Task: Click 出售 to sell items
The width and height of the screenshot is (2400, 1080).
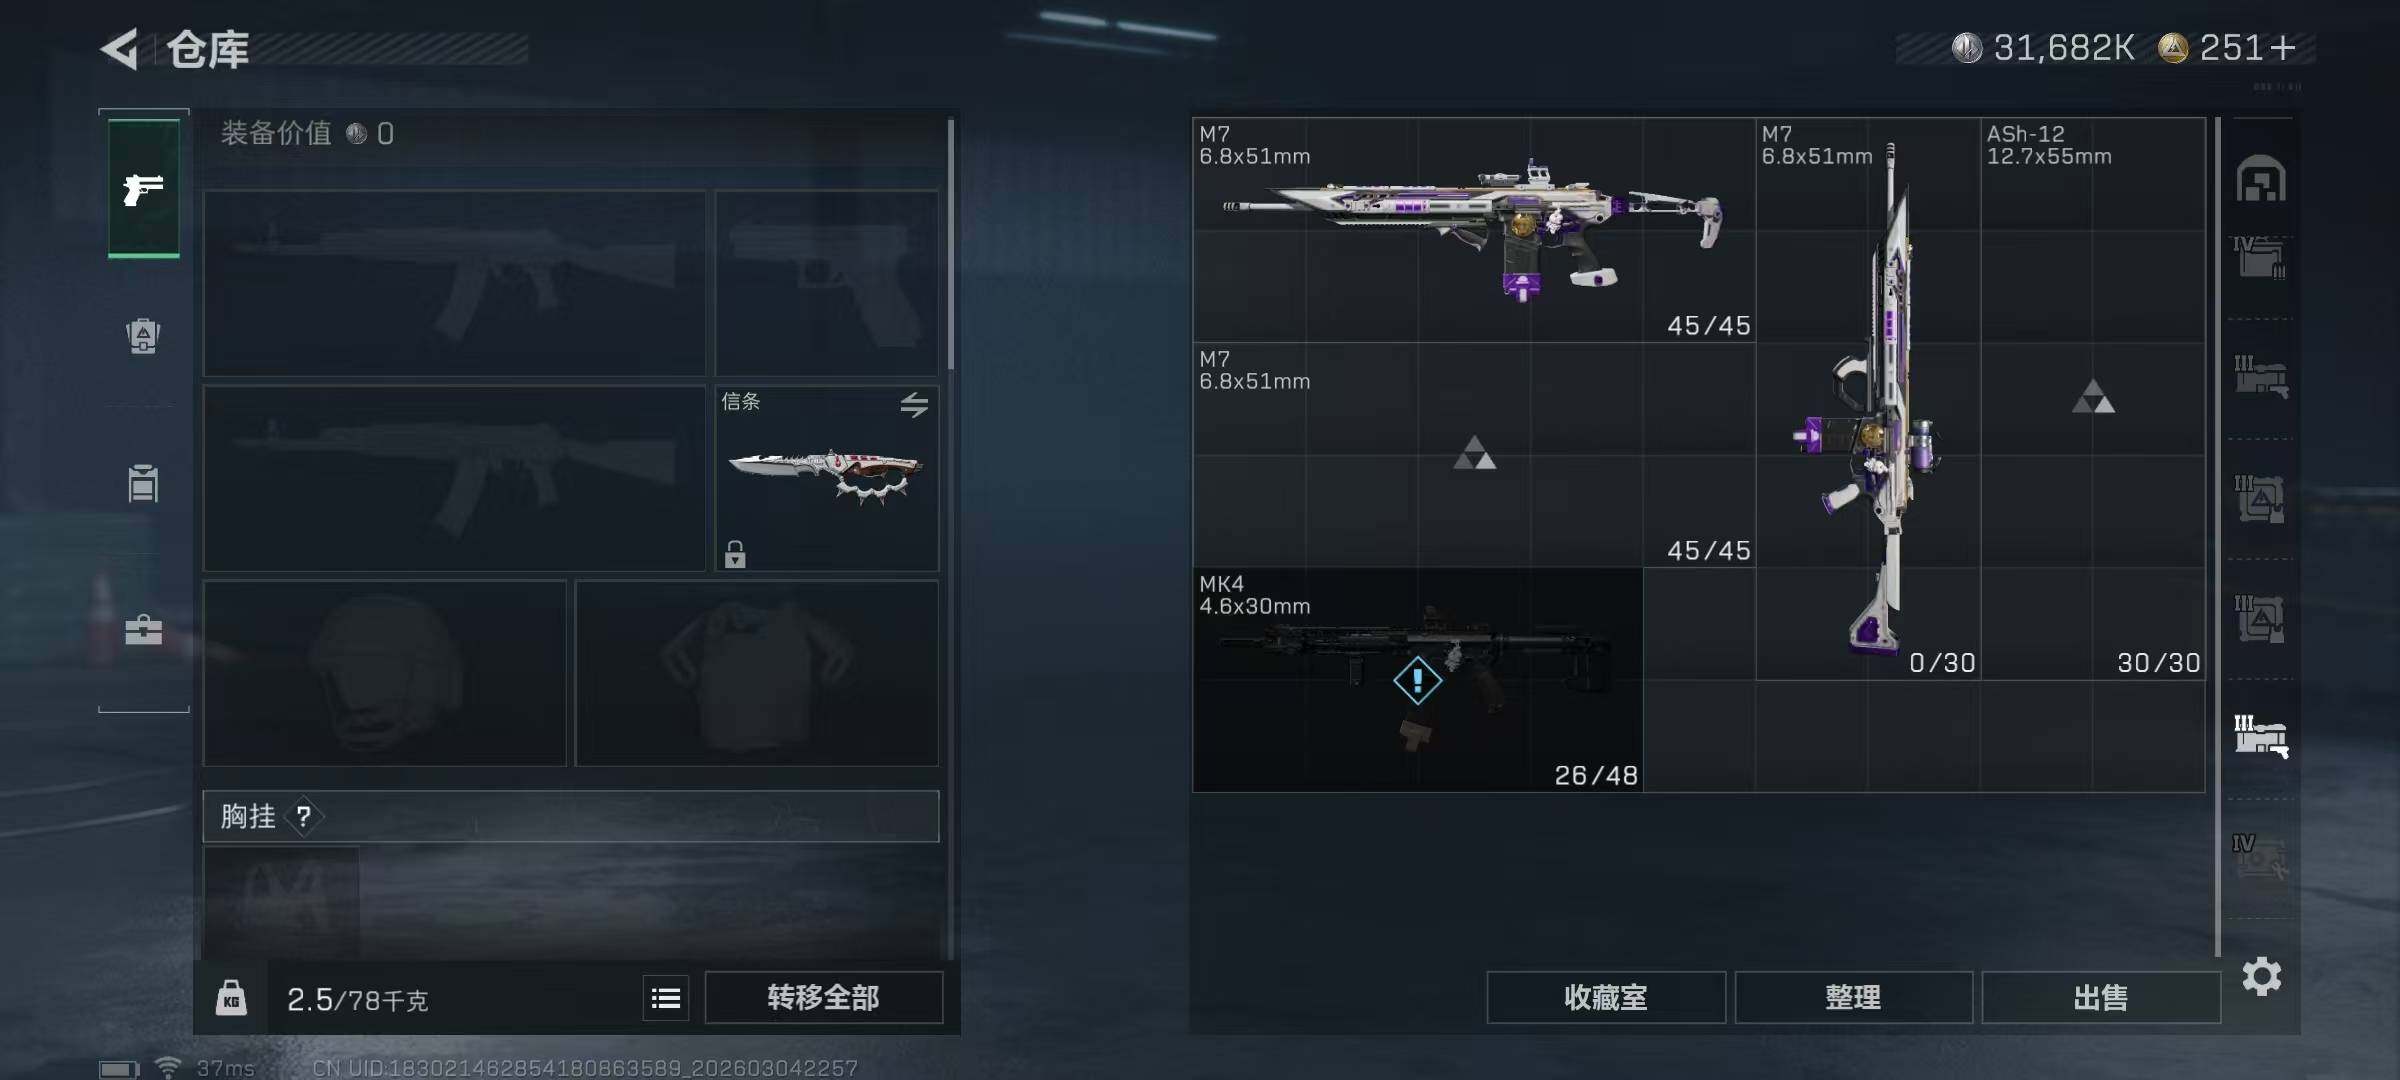Action: pos(2100,997)
